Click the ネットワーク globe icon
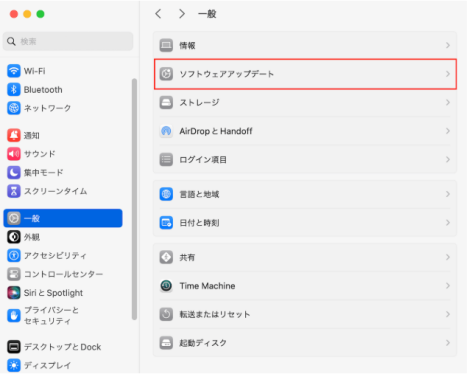The width and height of the screenshot is (470, 374). point(14,108)
